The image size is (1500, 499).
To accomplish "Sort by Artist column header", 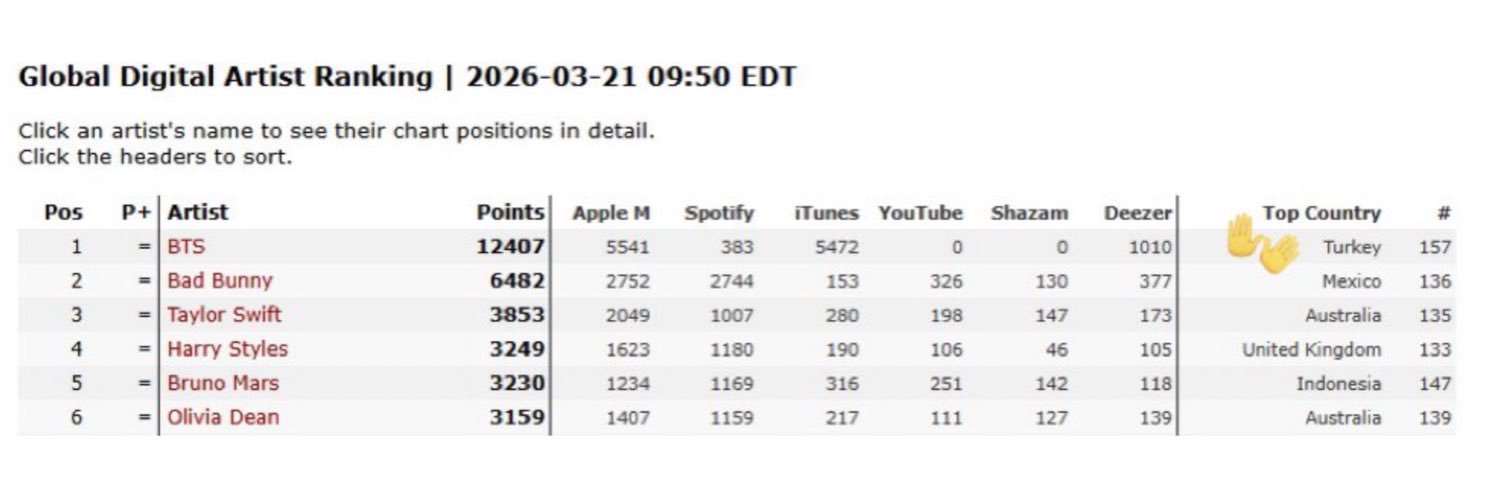I will tap(198, 212).
